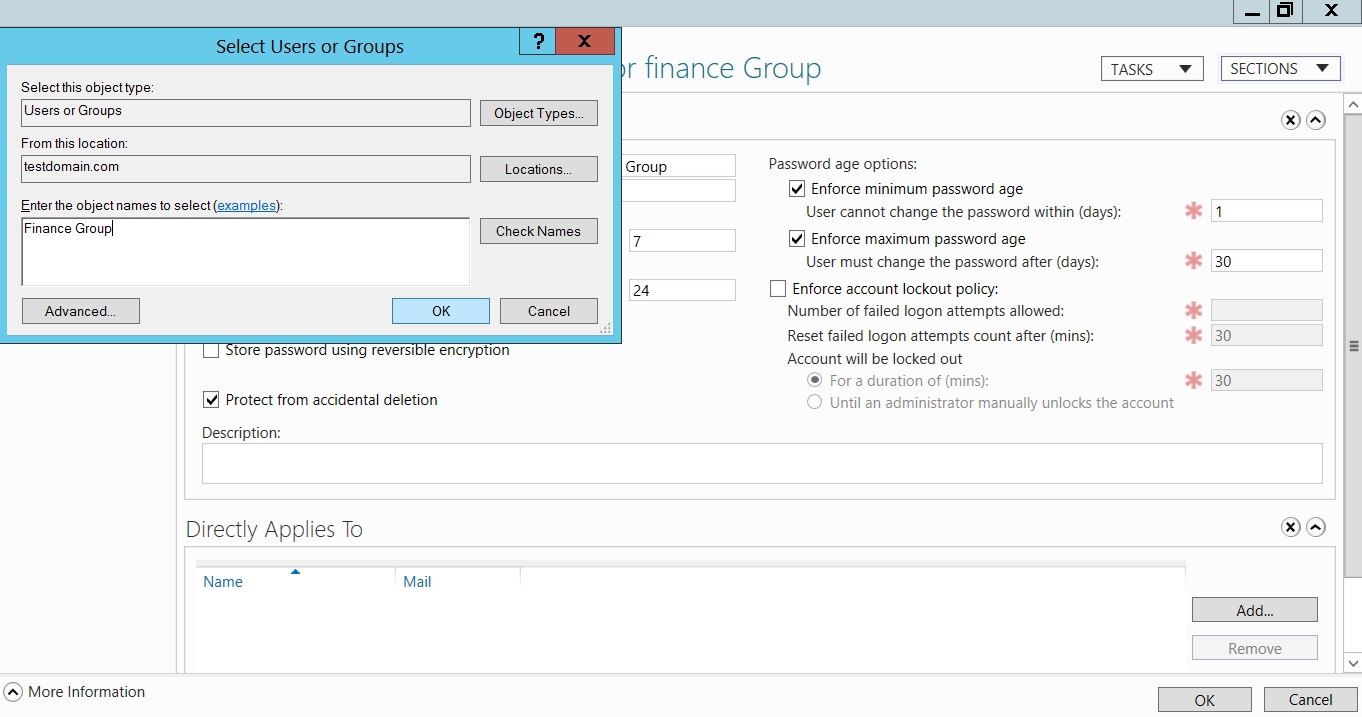
Task: Click the Object Types button
Action: point(538,113)
